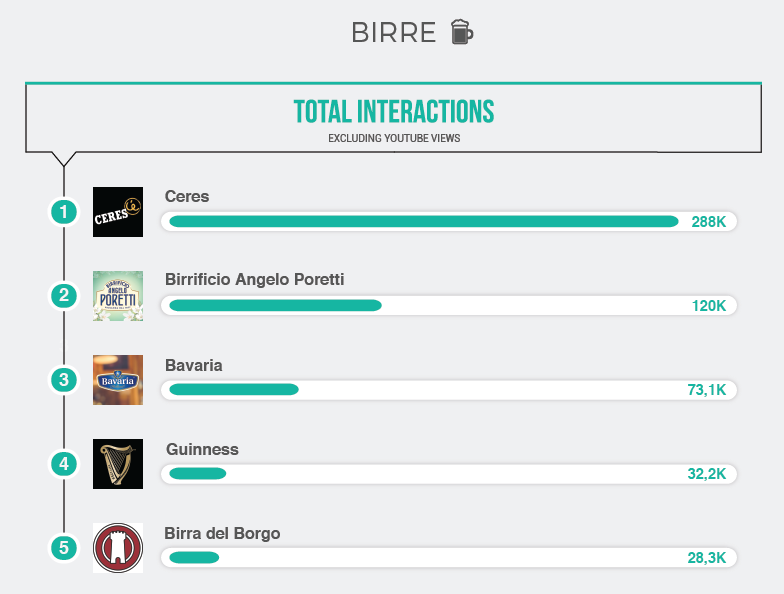
Task: Open the Guinness harp logo
Action: pyautogui.click(x=118, y=464)
